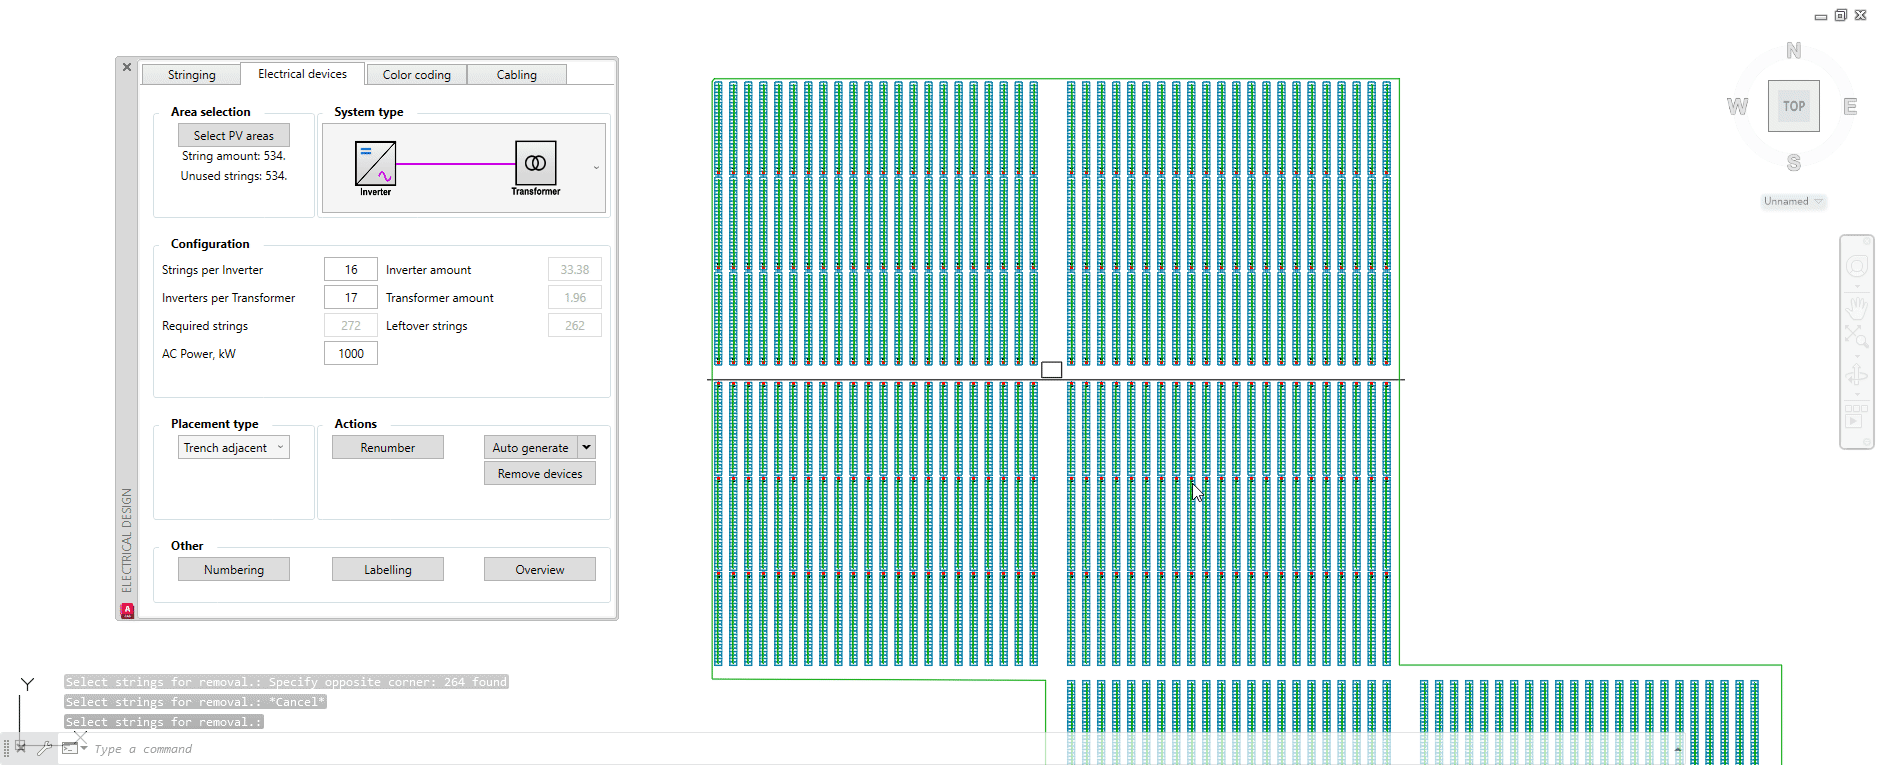Open the Color coding tab
Viewport: 1877px width, 765px height.
click(416, 75)
